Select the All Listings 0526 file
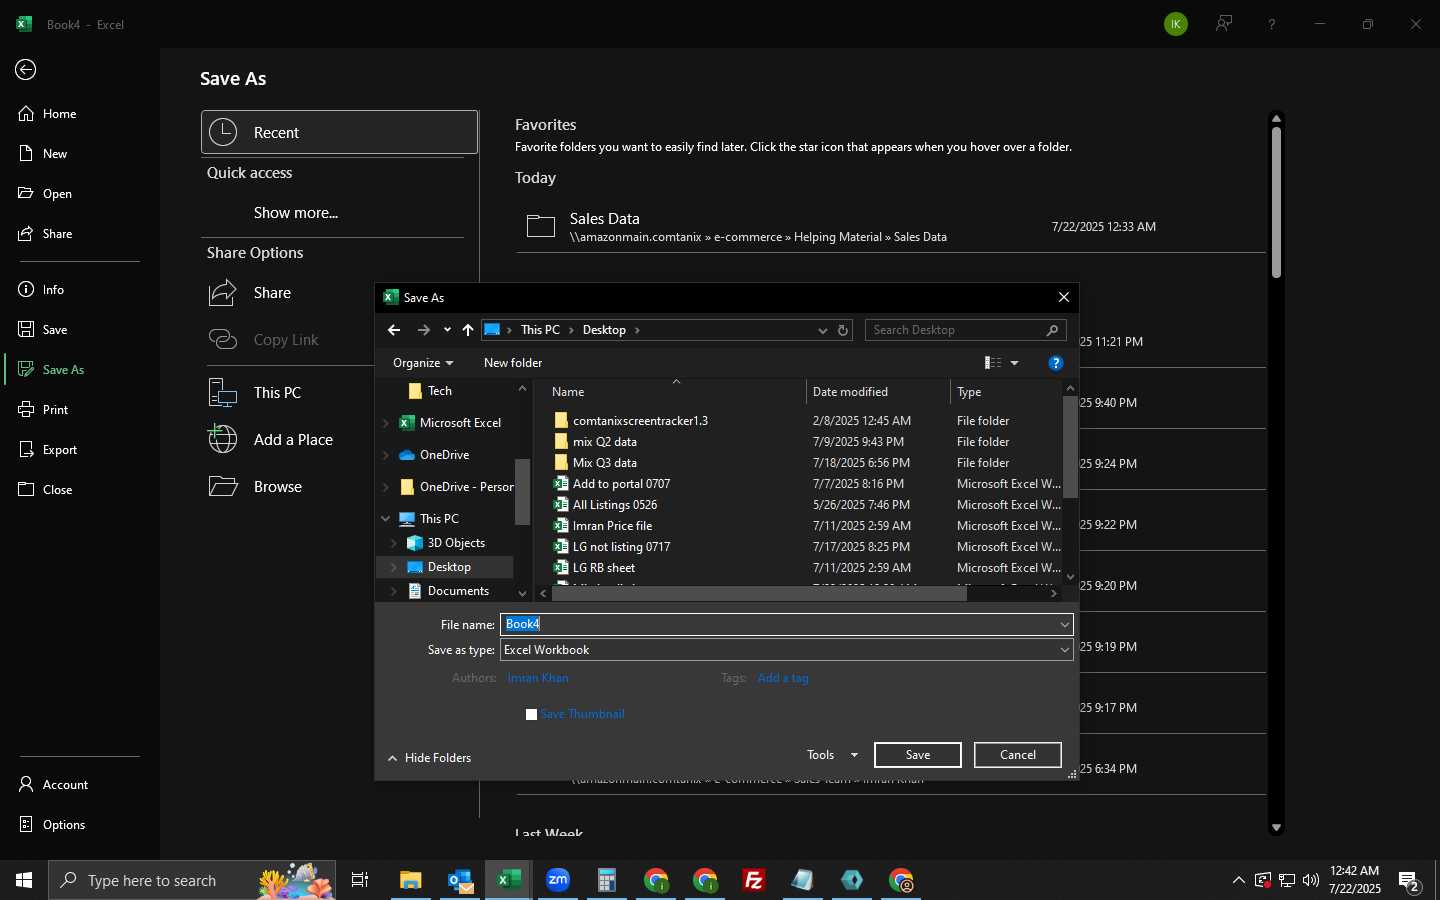Viewport: 1440px width, 900px height. 615,505
